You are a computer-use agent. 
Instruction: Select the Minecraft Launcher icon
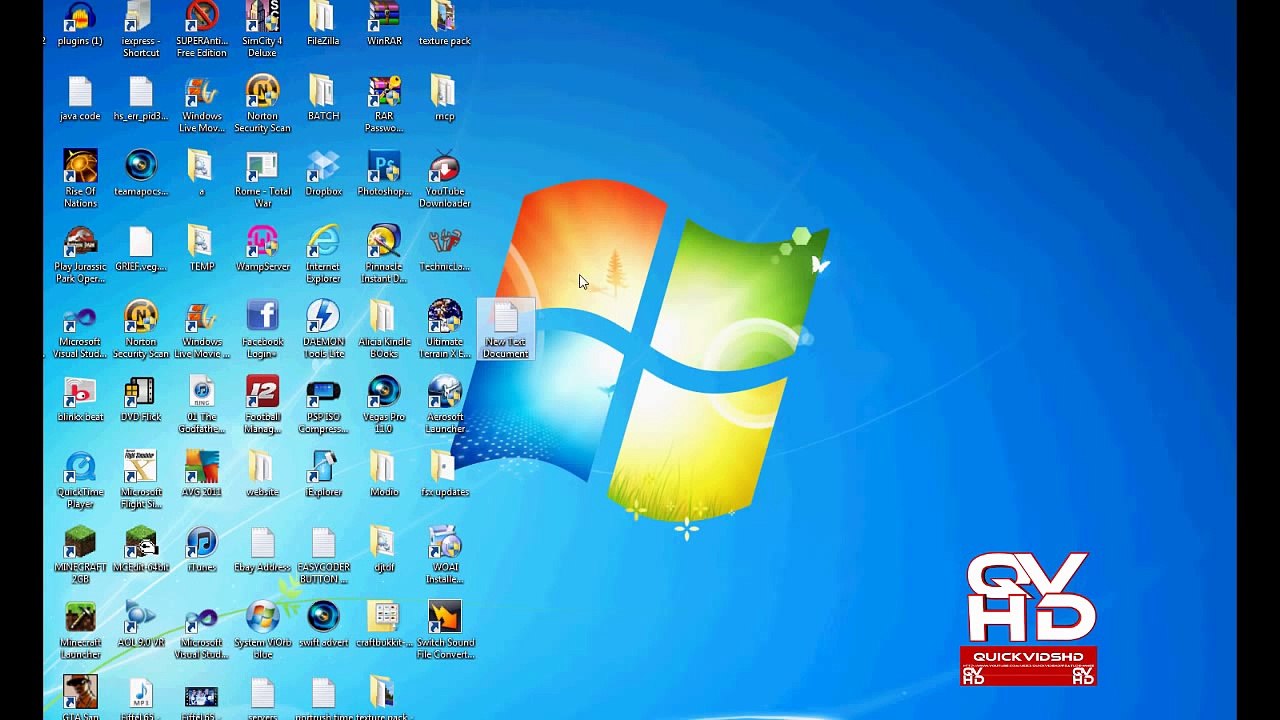pyautogui.click(x=80, y=630)
